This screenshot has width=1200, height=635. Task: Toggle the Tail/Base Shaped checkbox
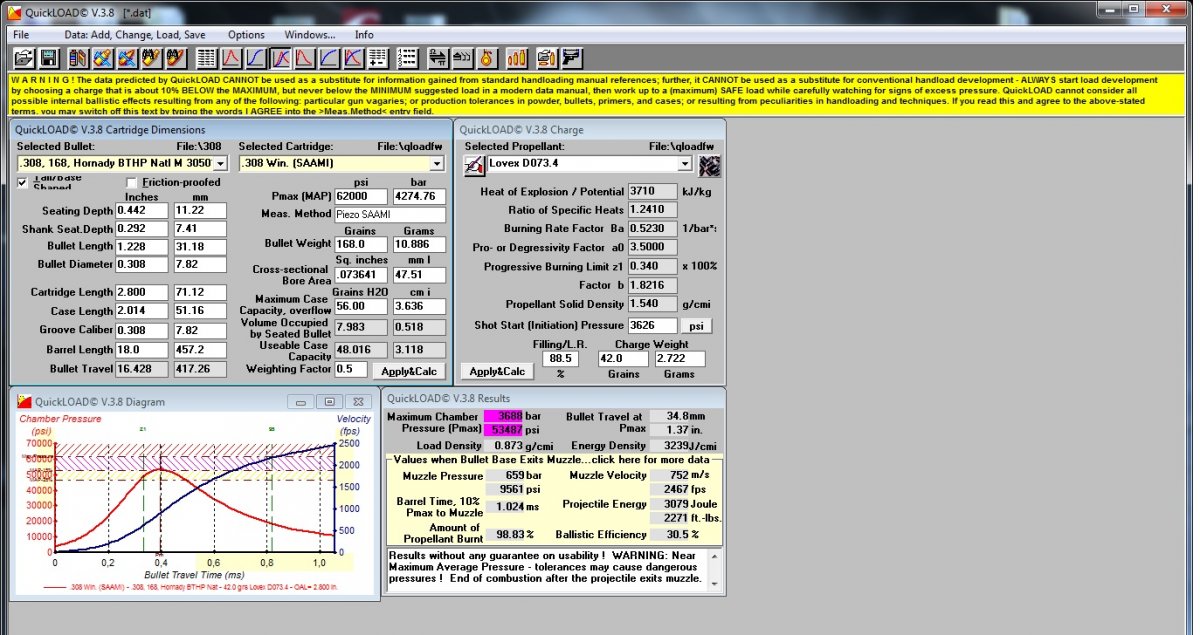(24, 182)
